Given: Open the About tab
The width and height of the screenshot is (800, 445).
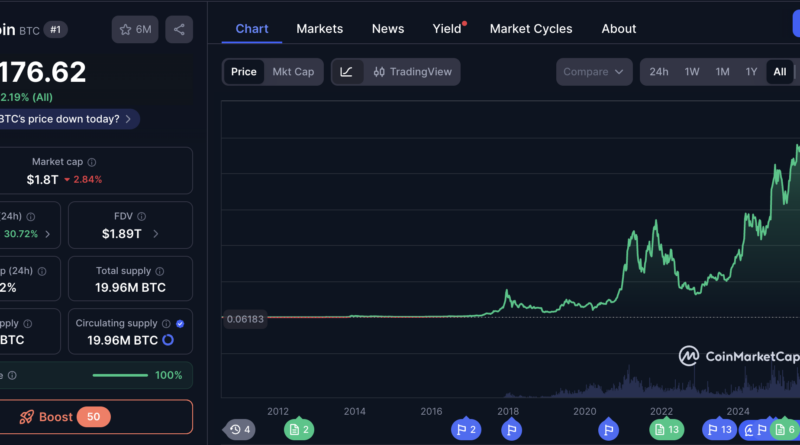Looking at the screenshot, I should (x=619, y=29).
